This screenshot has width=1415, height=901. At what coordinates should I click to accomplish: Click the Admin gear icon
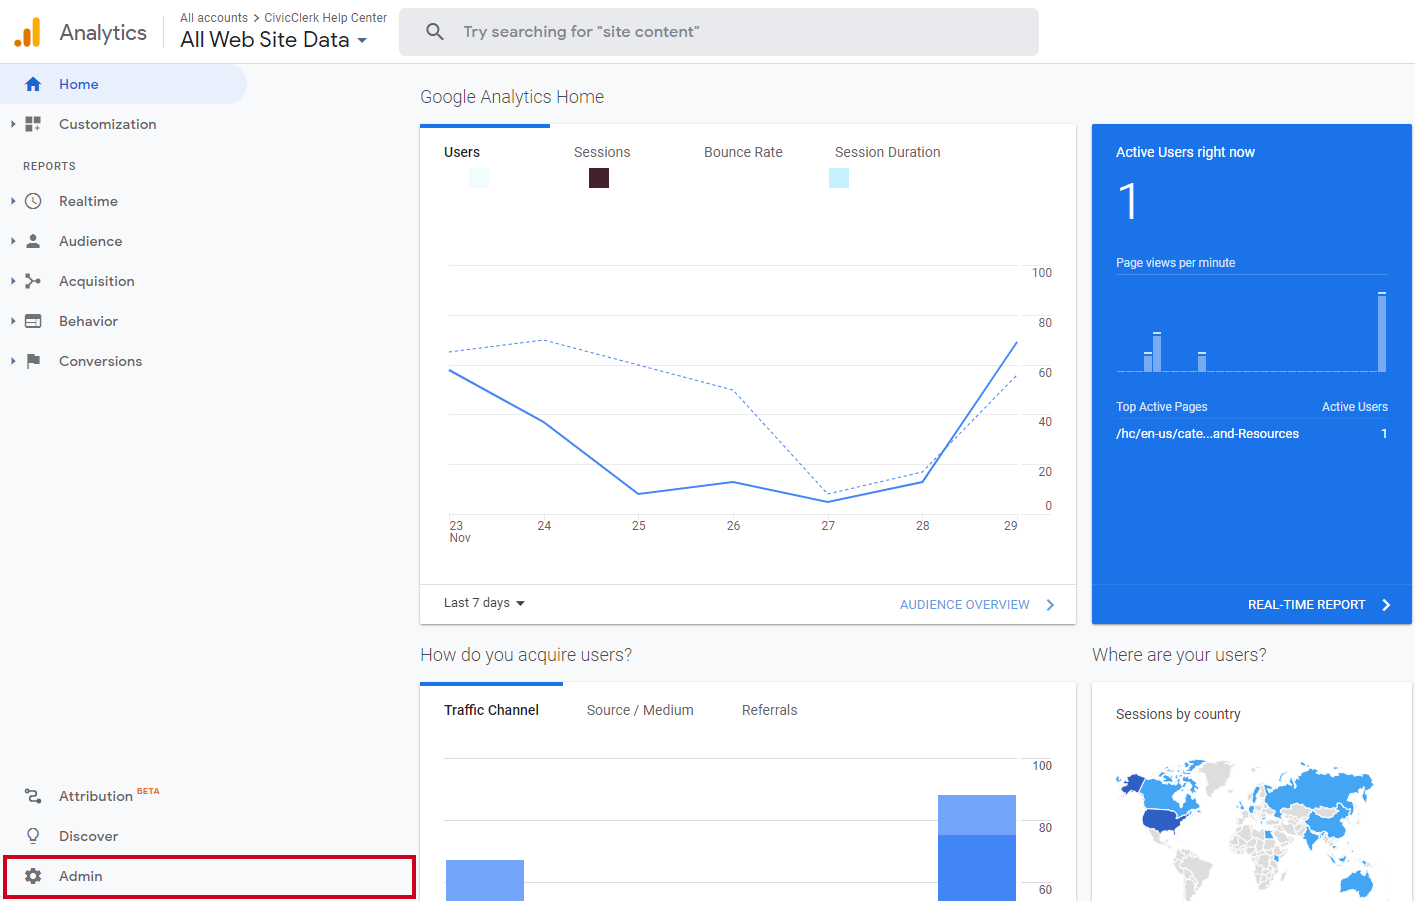point(33,876)
